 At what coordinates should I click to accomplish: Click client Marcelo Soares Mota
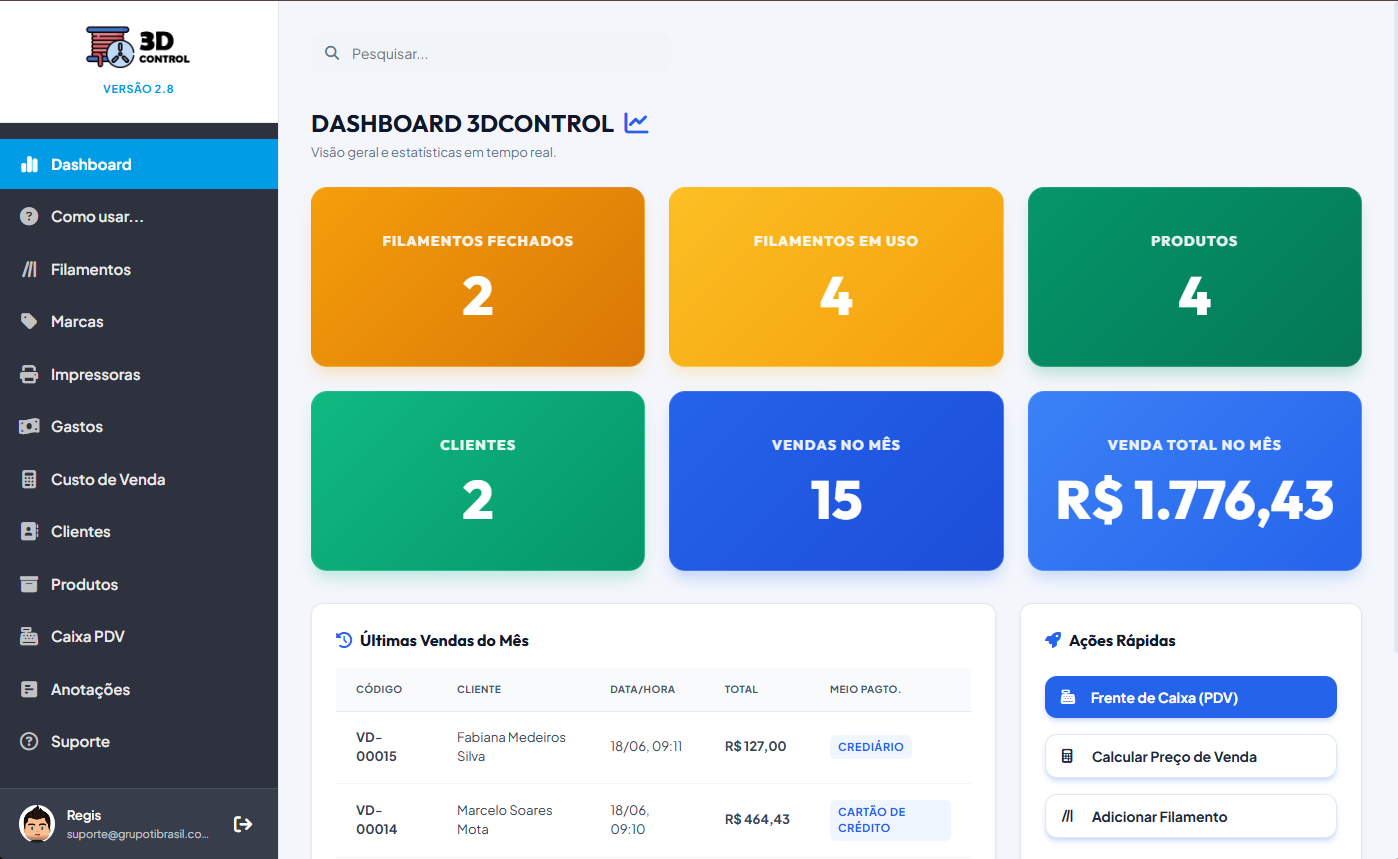pos(505,820)
